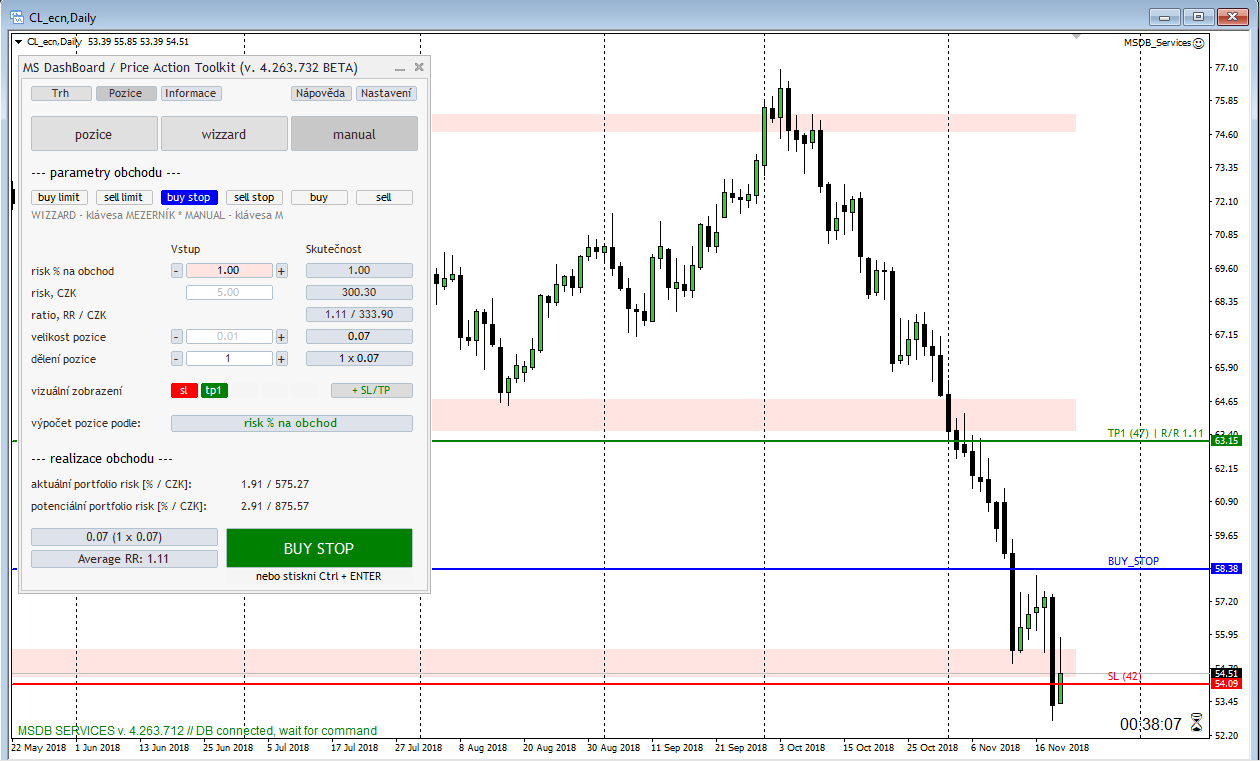Increase risk % na obchod with plus
The image size is (1260, 761).
281,271
